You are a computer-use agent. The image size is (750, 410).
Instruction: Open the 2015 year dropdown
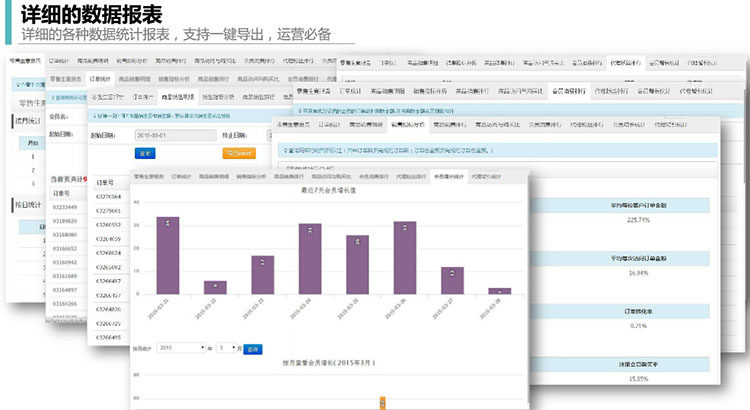pos(182,348)
